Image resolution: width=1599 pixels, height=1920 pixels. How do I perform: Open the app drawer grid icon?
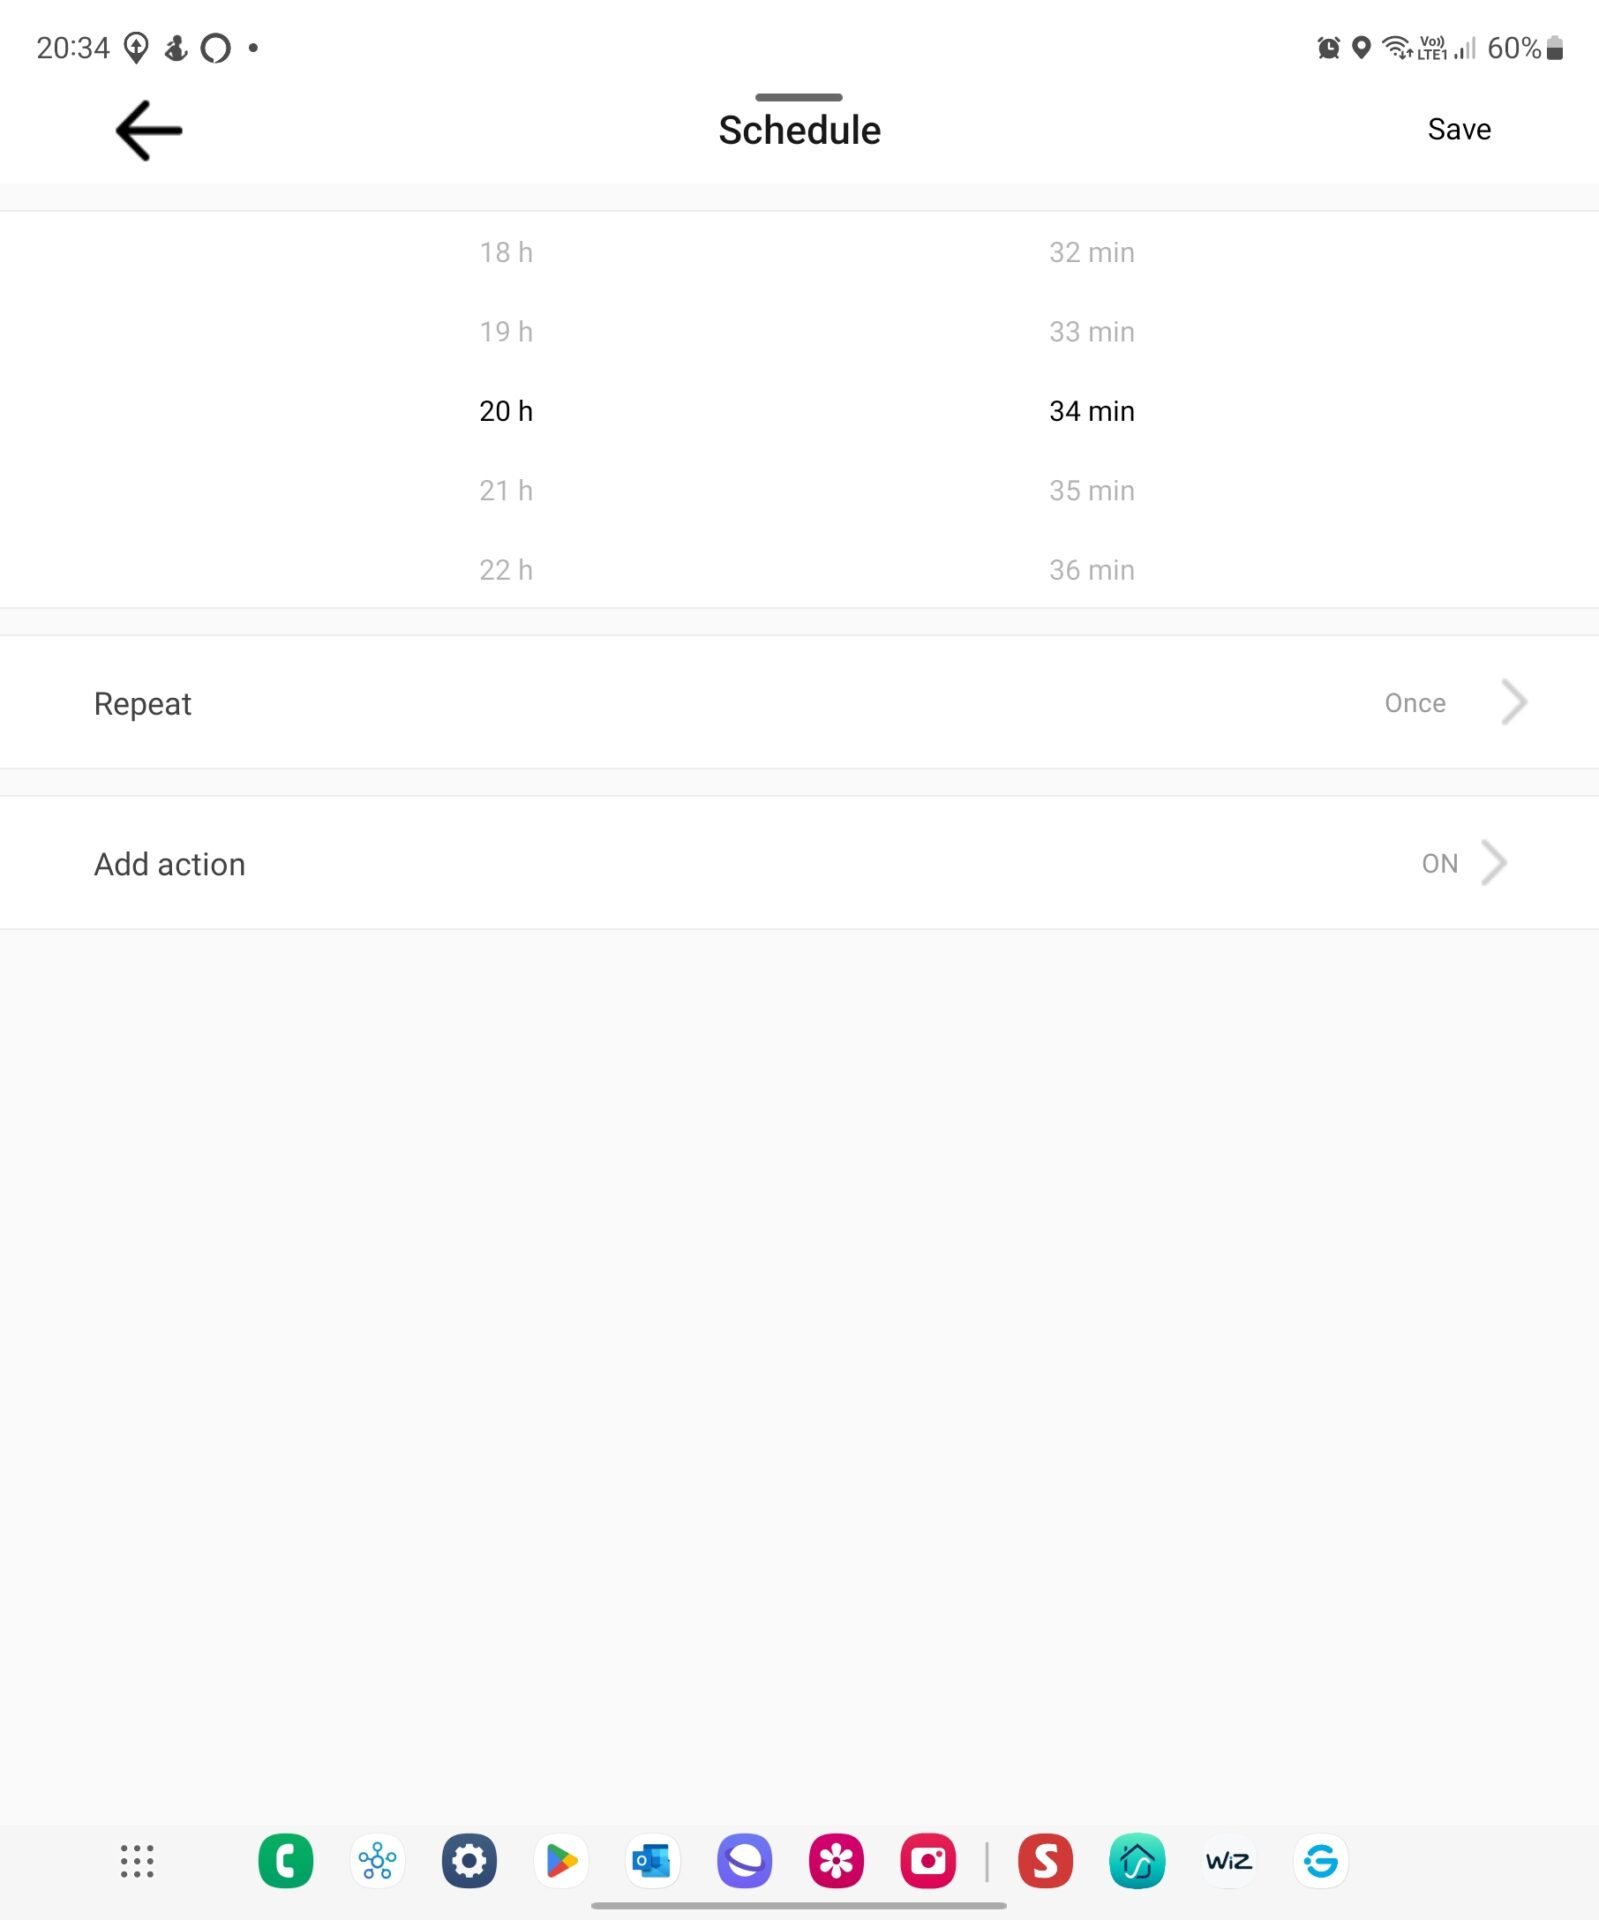tap(137, 1861)
